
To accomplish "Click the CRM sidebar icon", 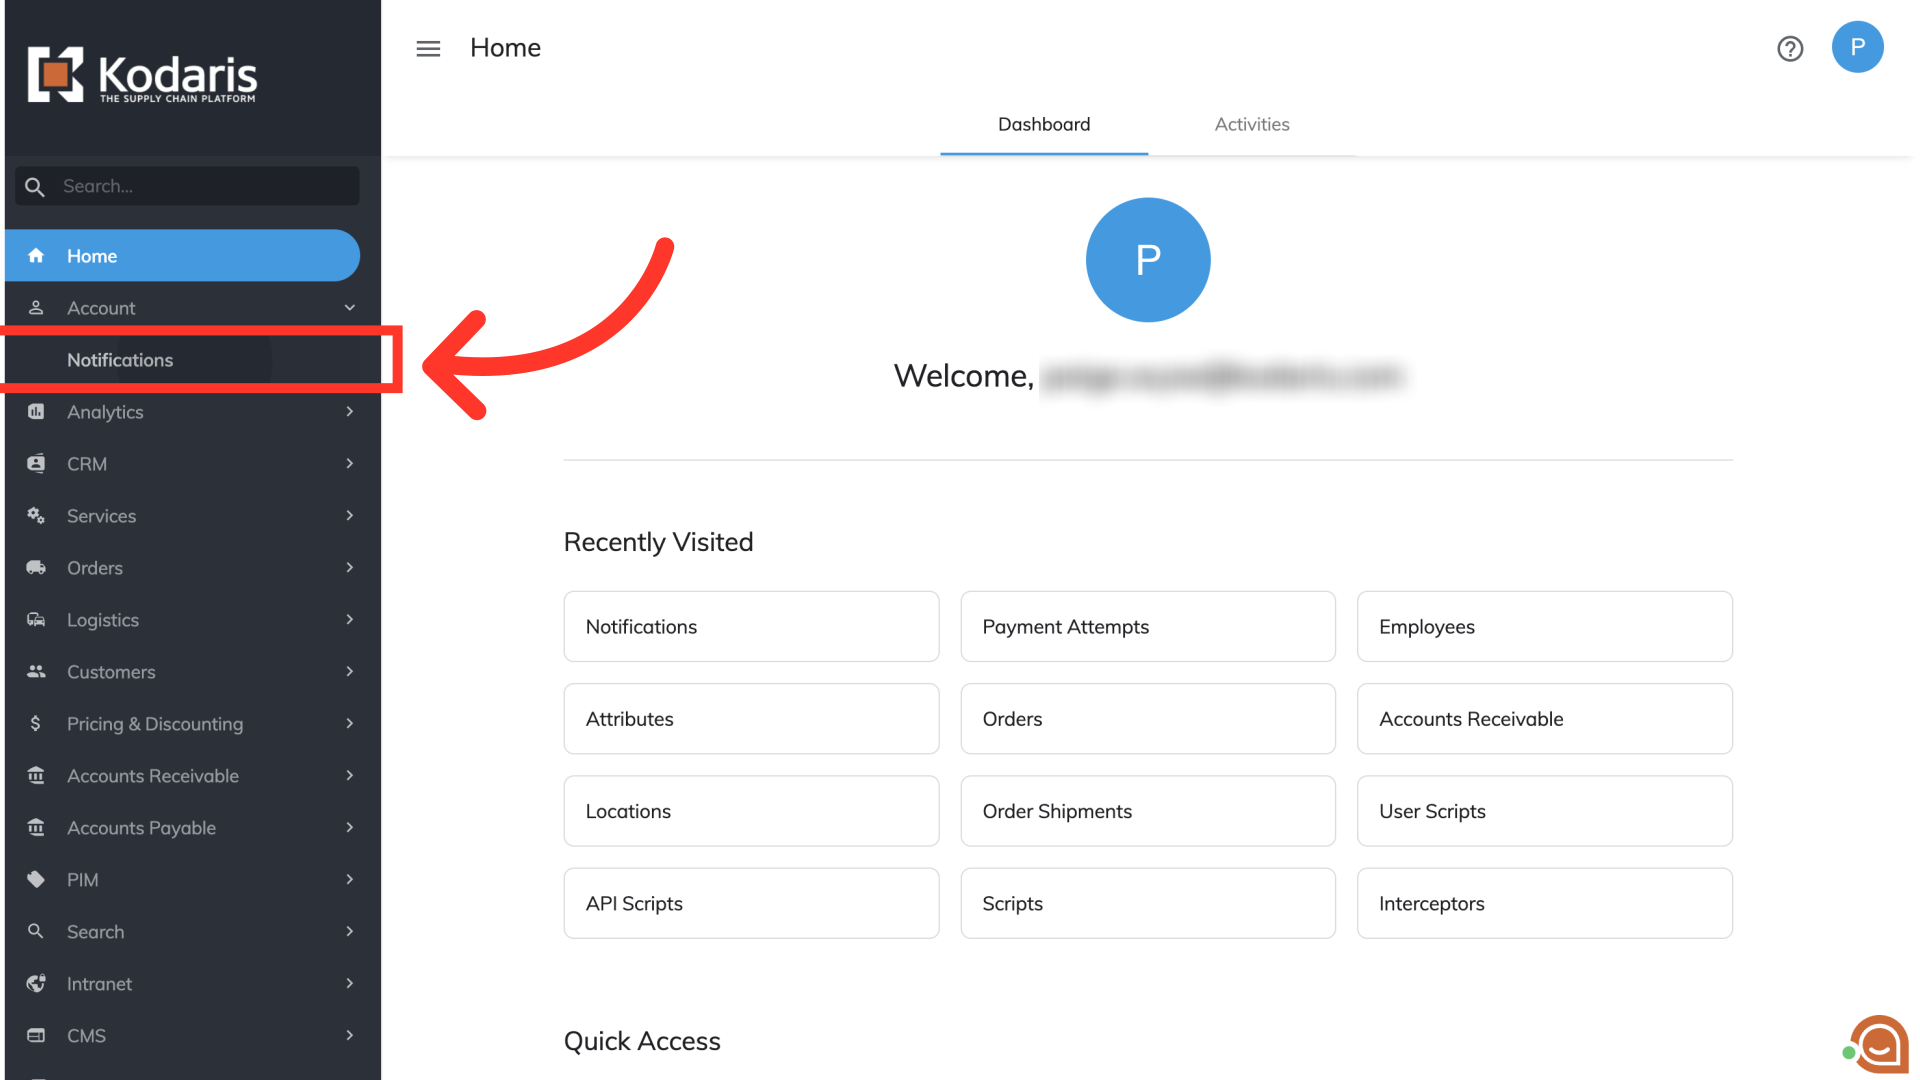I will pos(36,464).
